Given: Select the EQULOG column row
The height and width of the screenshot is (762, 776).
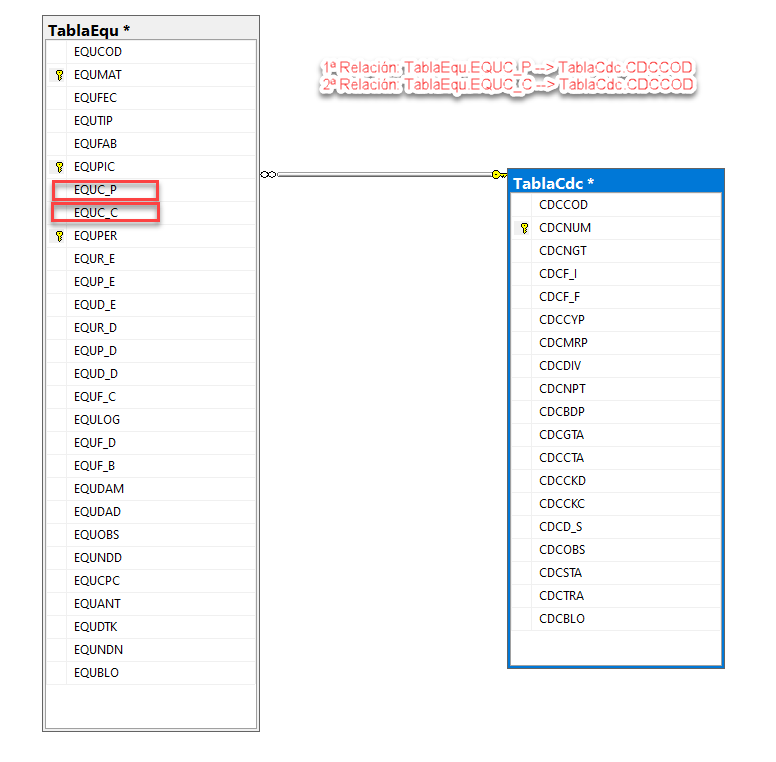Looking at the screenshot, I should coord(151,420).
